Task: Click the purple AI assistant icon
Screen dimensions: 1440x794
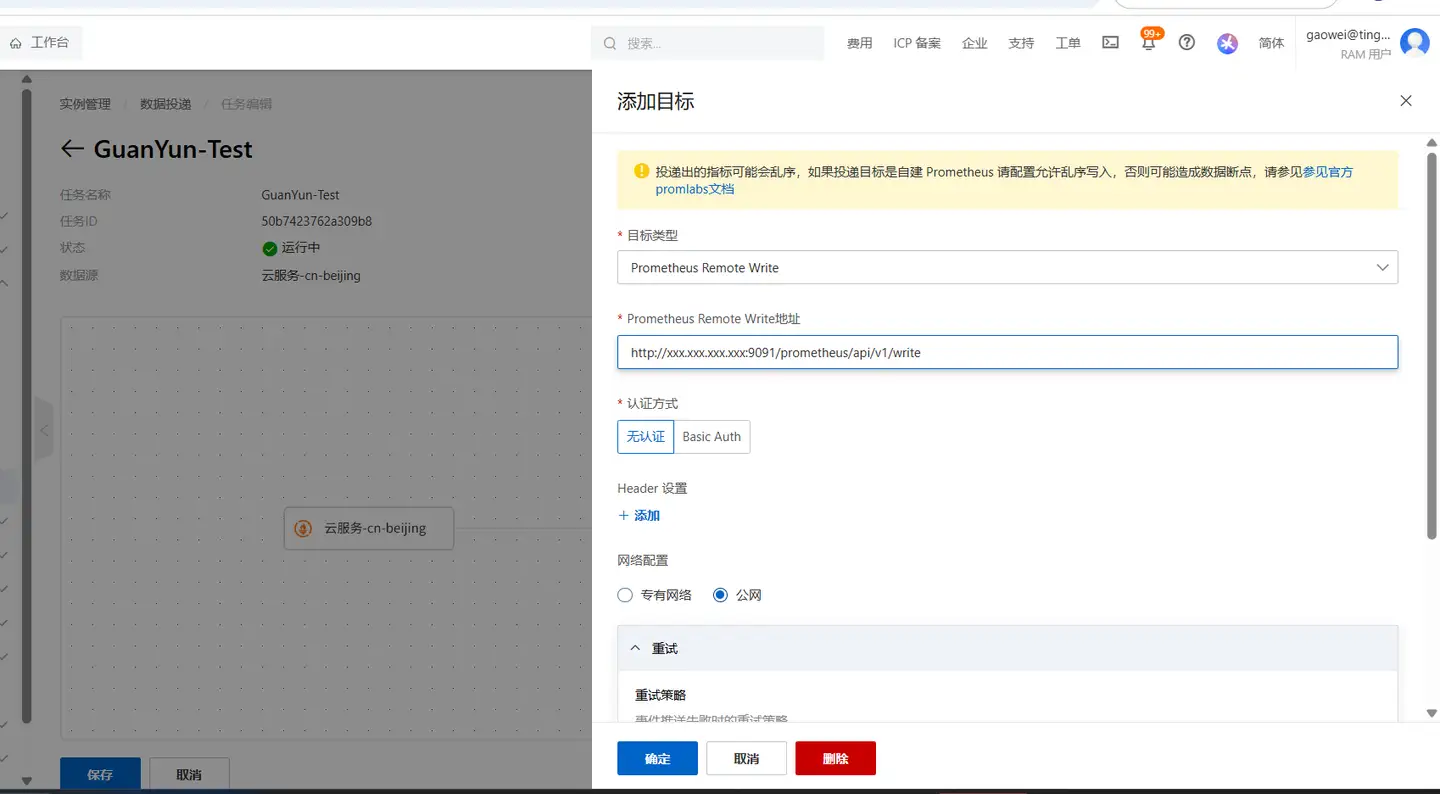Action: point(1227,43)
